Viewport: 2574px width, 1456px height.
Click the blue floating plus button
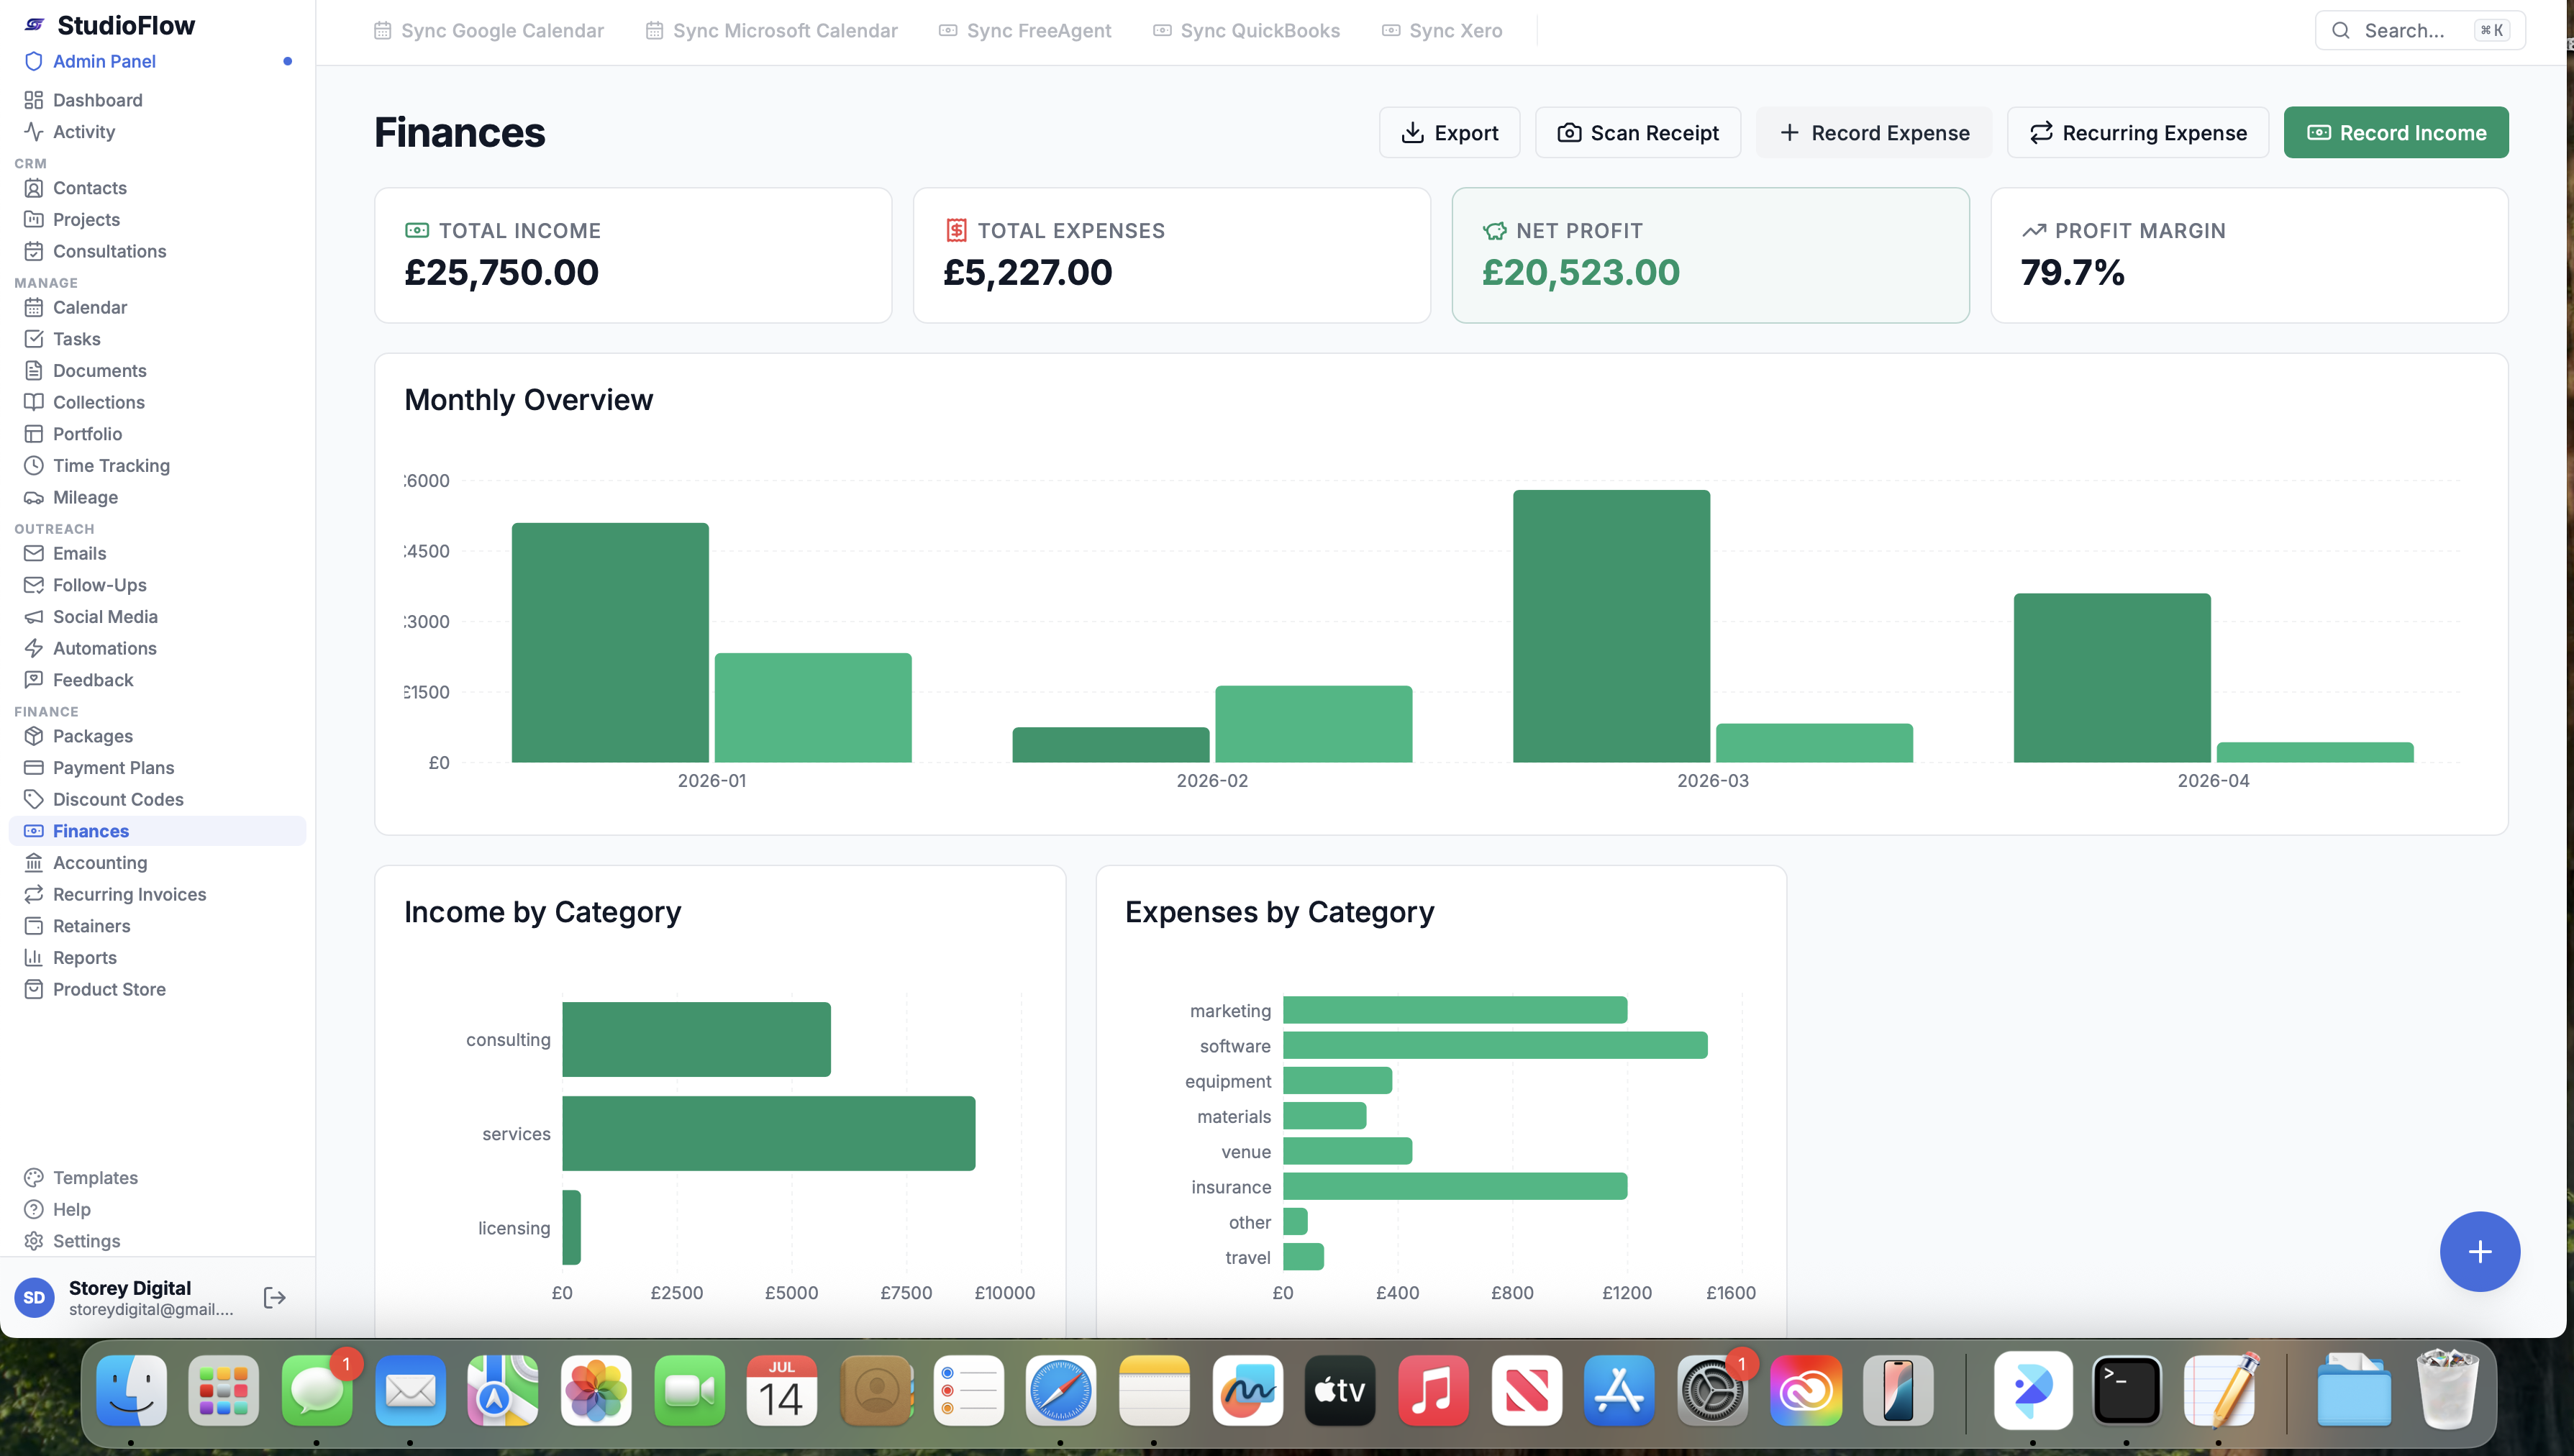point(2479,1252)
